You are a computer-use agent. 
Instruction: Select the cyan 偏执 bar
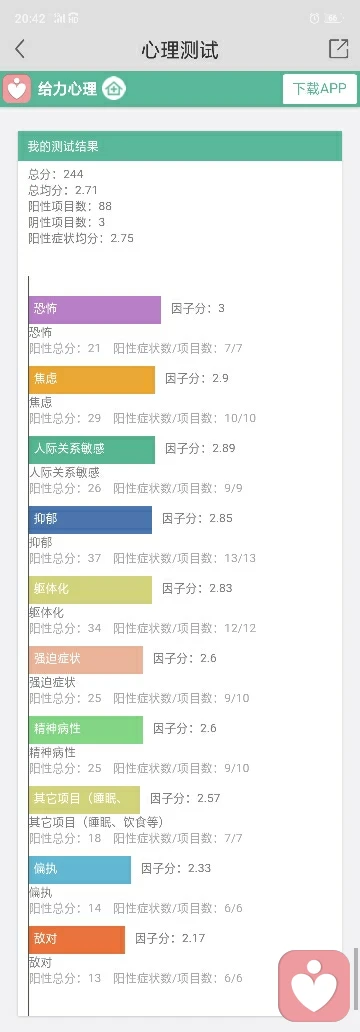click(x=80, y=869)
